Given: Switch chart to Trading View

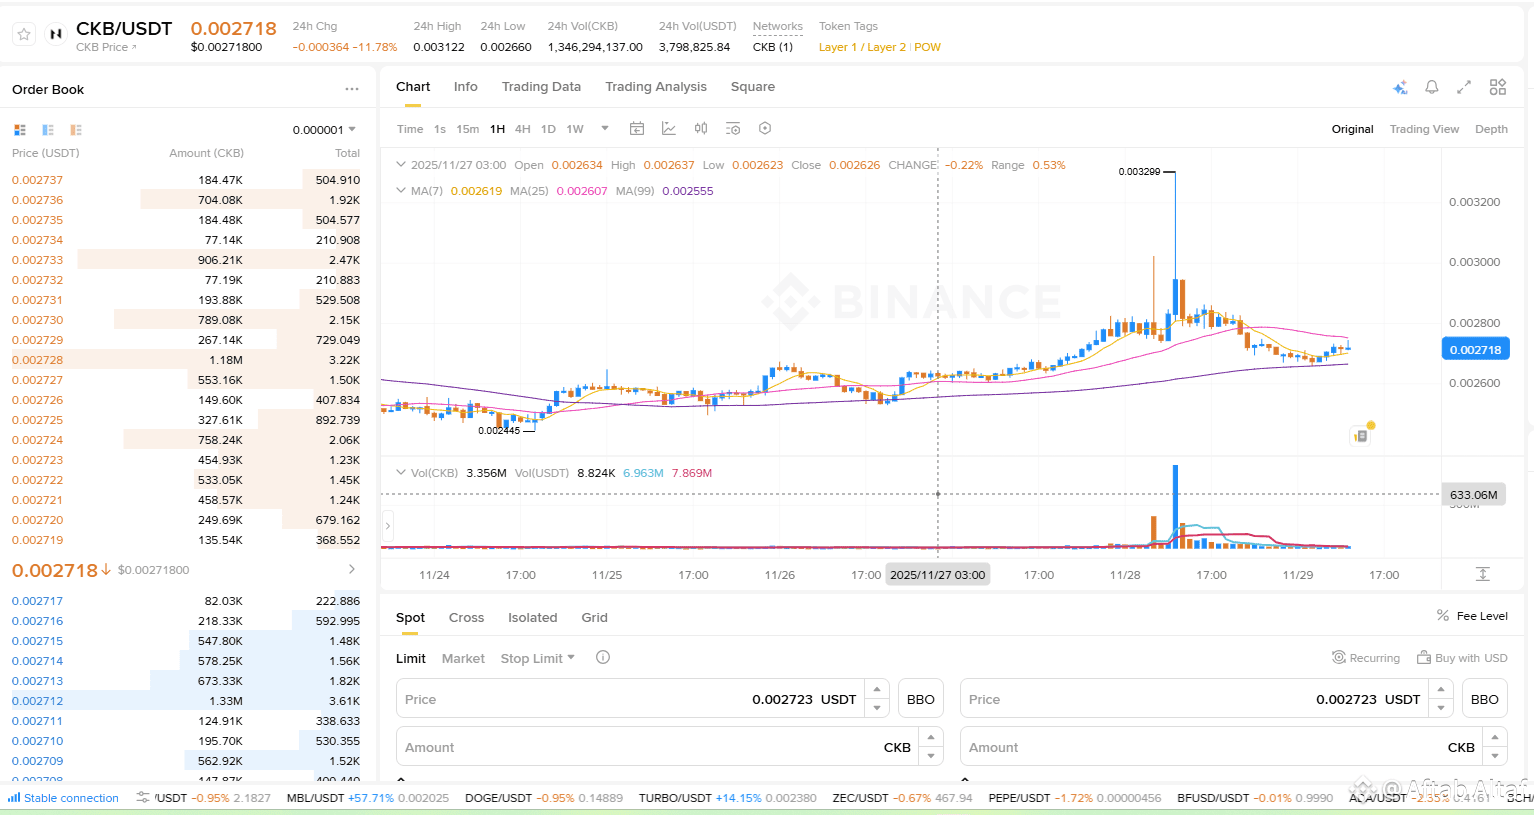Looking at the screenshot, I should [1424, 129].
